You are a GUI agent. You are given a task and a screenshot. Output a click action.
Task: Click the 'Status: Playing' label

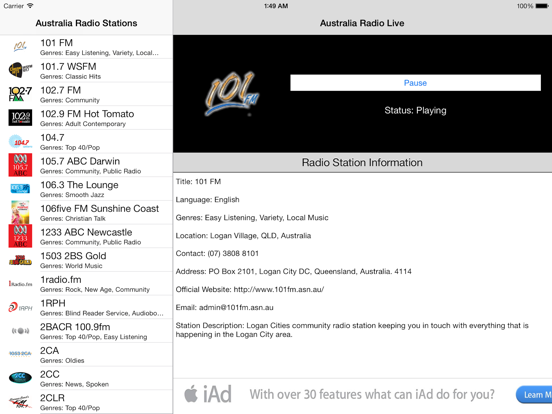point(415,111)
